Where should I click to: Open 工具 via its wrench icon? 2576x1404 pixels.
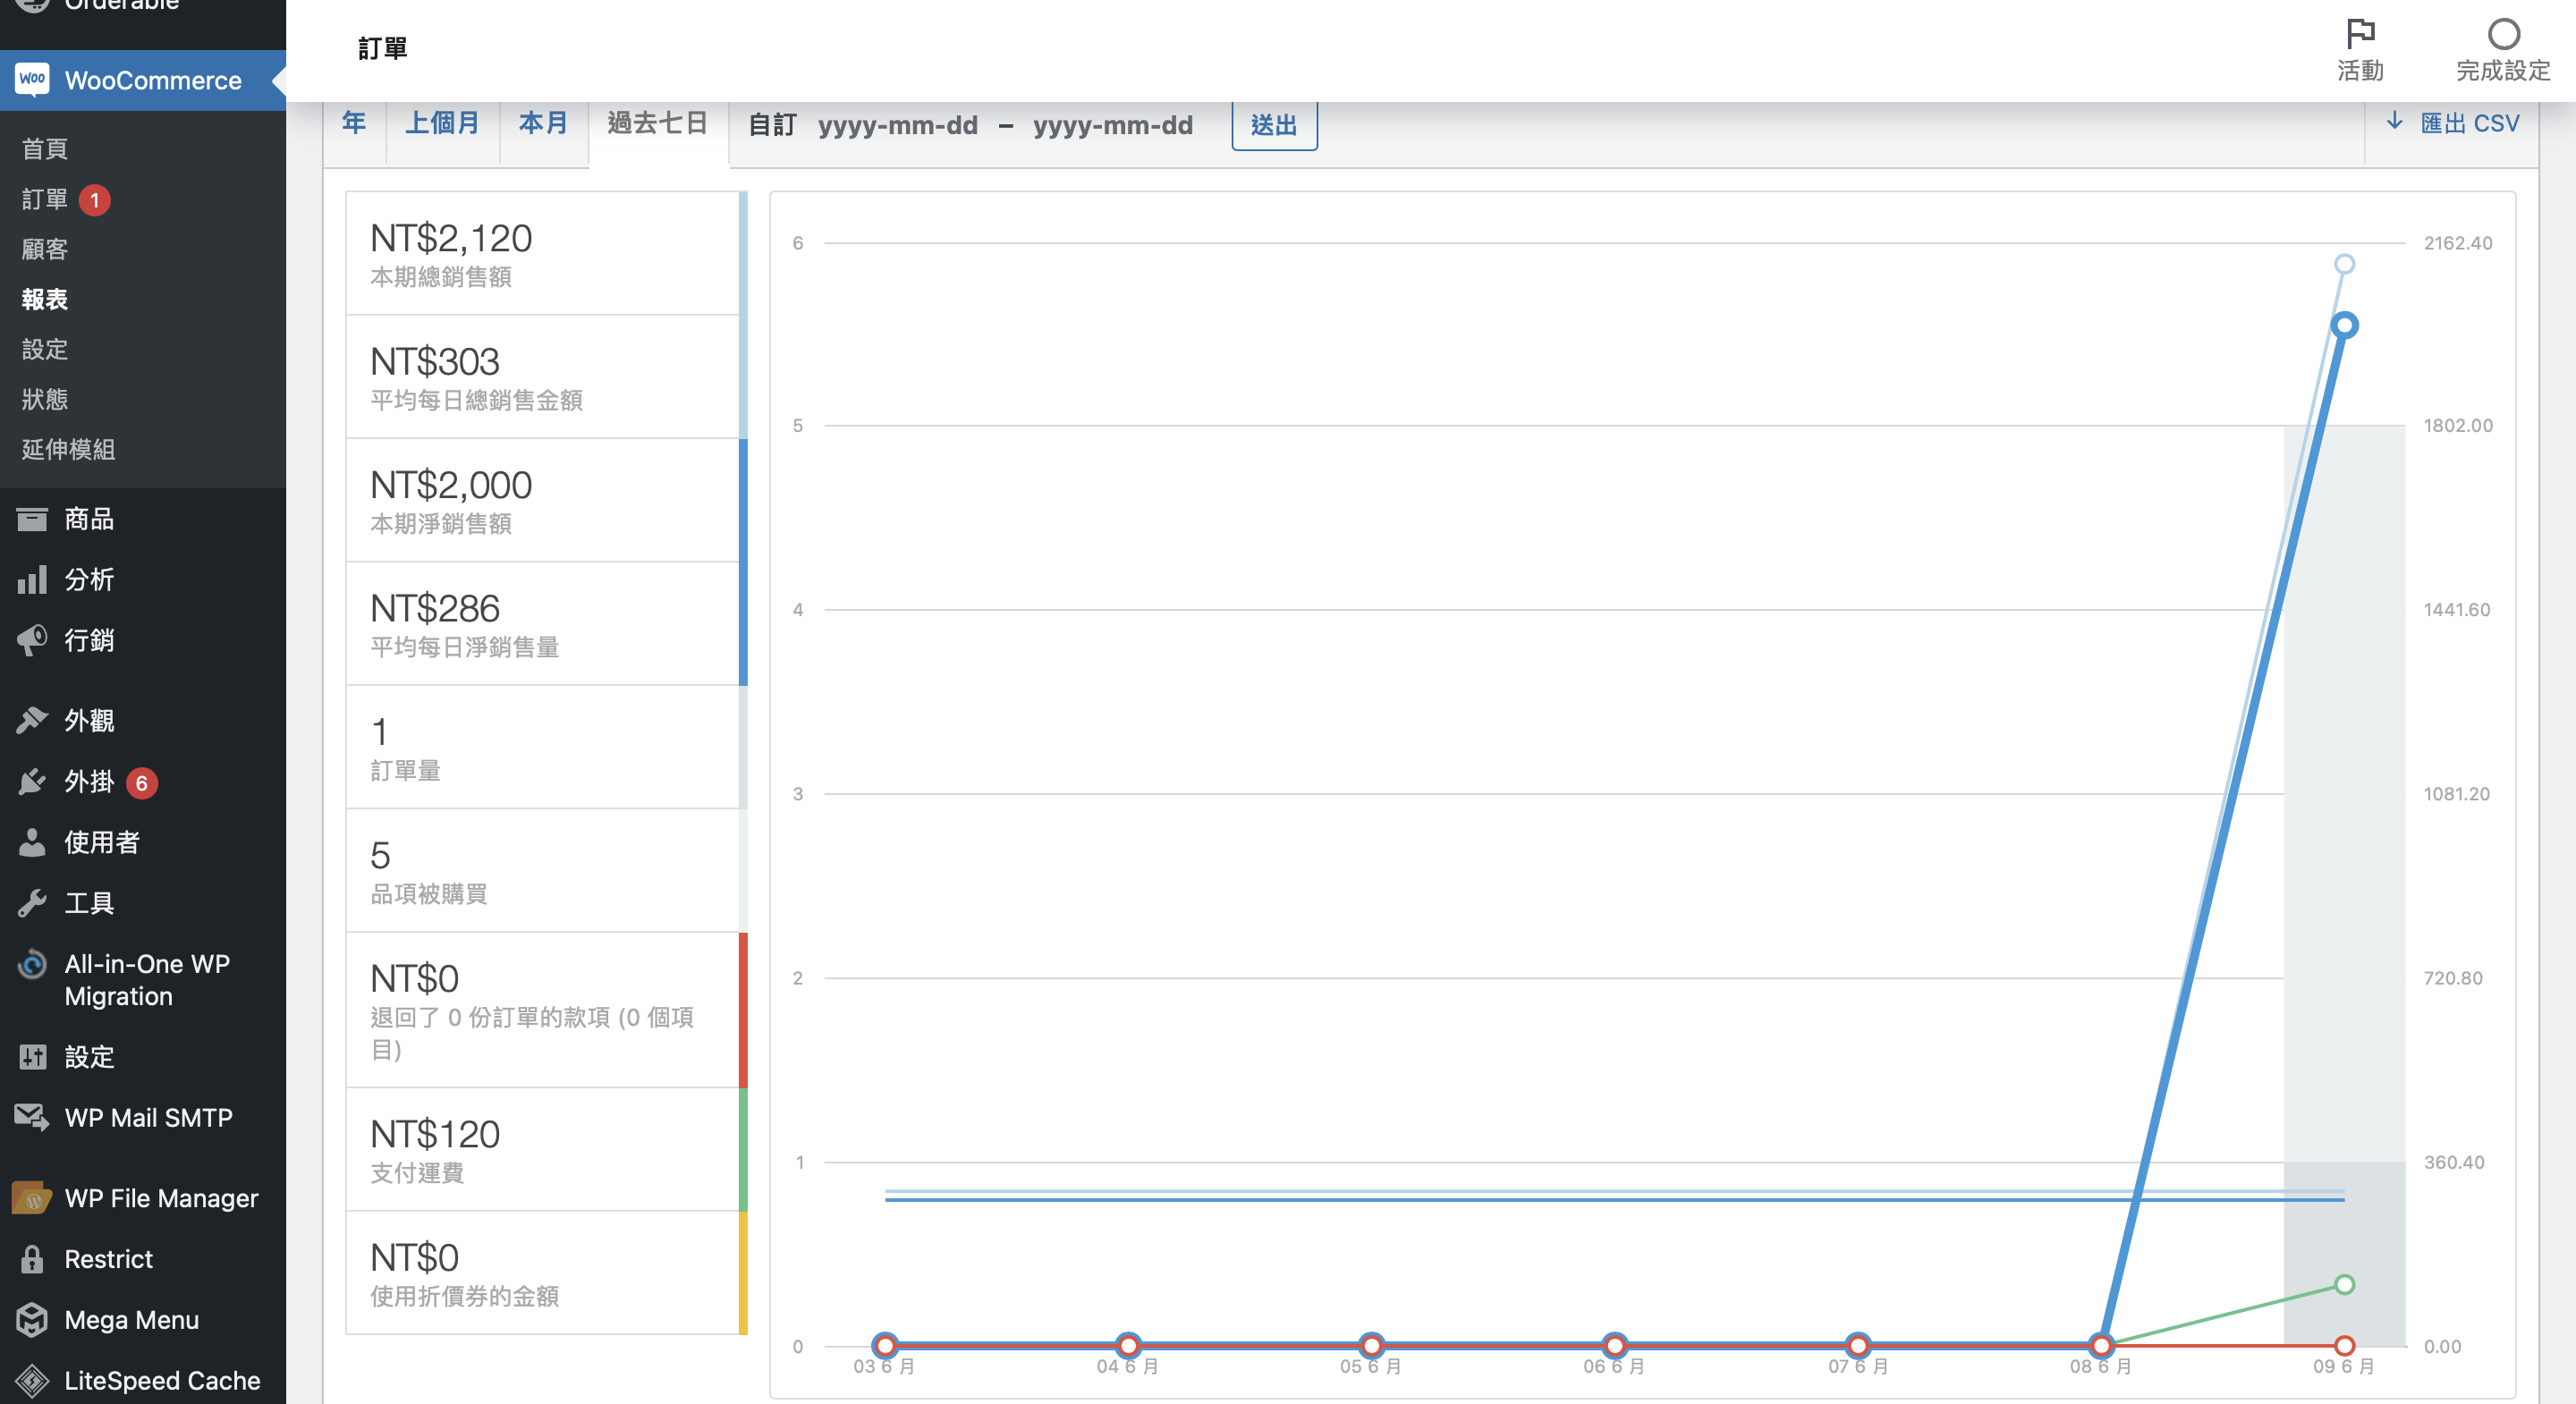pos(32,903)
